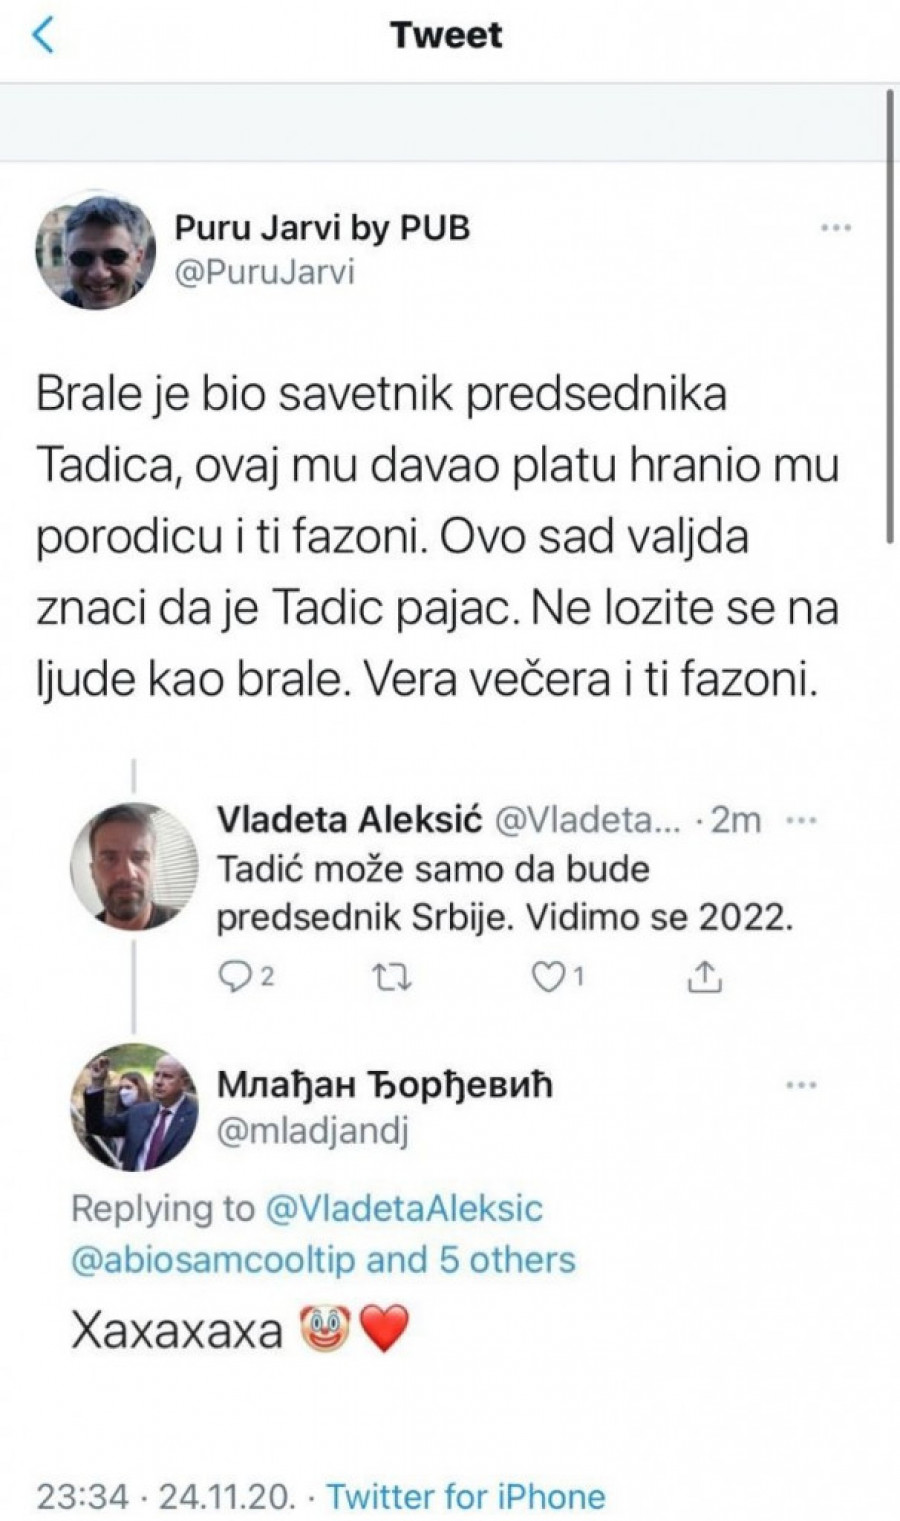900x1521 pixels.
Task: Open more options on Млађан Ђорђевић's tweet
Action: pos(802,1085)
